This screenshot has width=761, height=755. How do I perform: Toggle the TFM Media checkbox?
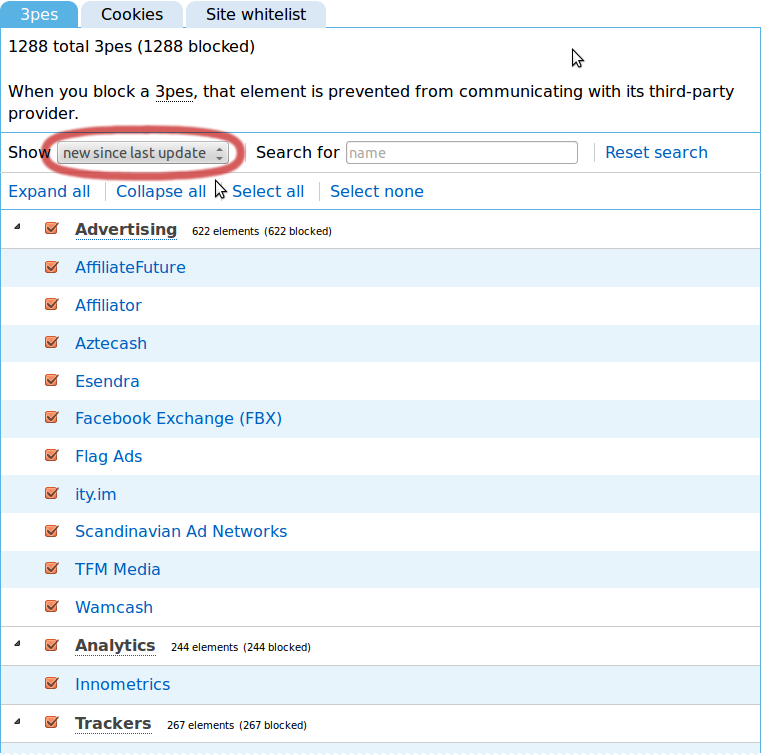pos(52,569)
